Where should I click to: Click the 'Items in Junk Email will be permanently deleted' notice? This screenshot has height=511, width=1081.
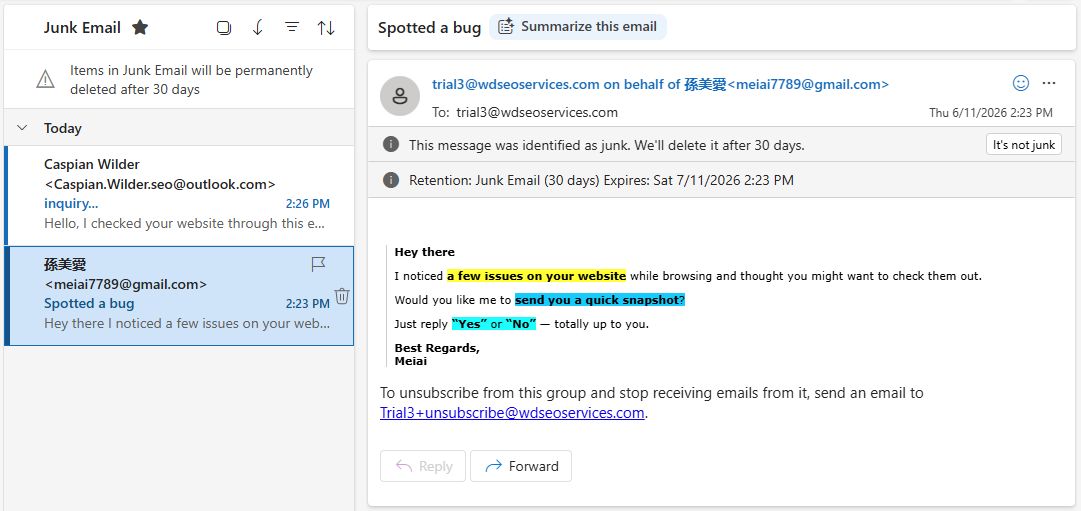coord(191,80)
